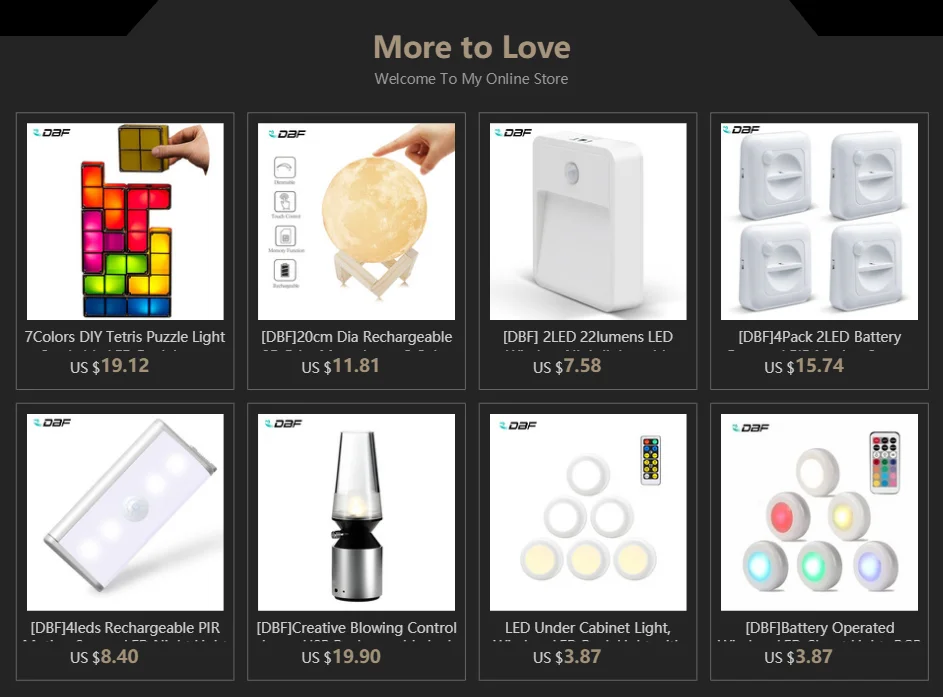This screenshot has width=943, height=697.
Task: Open the moon lamp product image
Action: click(x=356, y=221)
